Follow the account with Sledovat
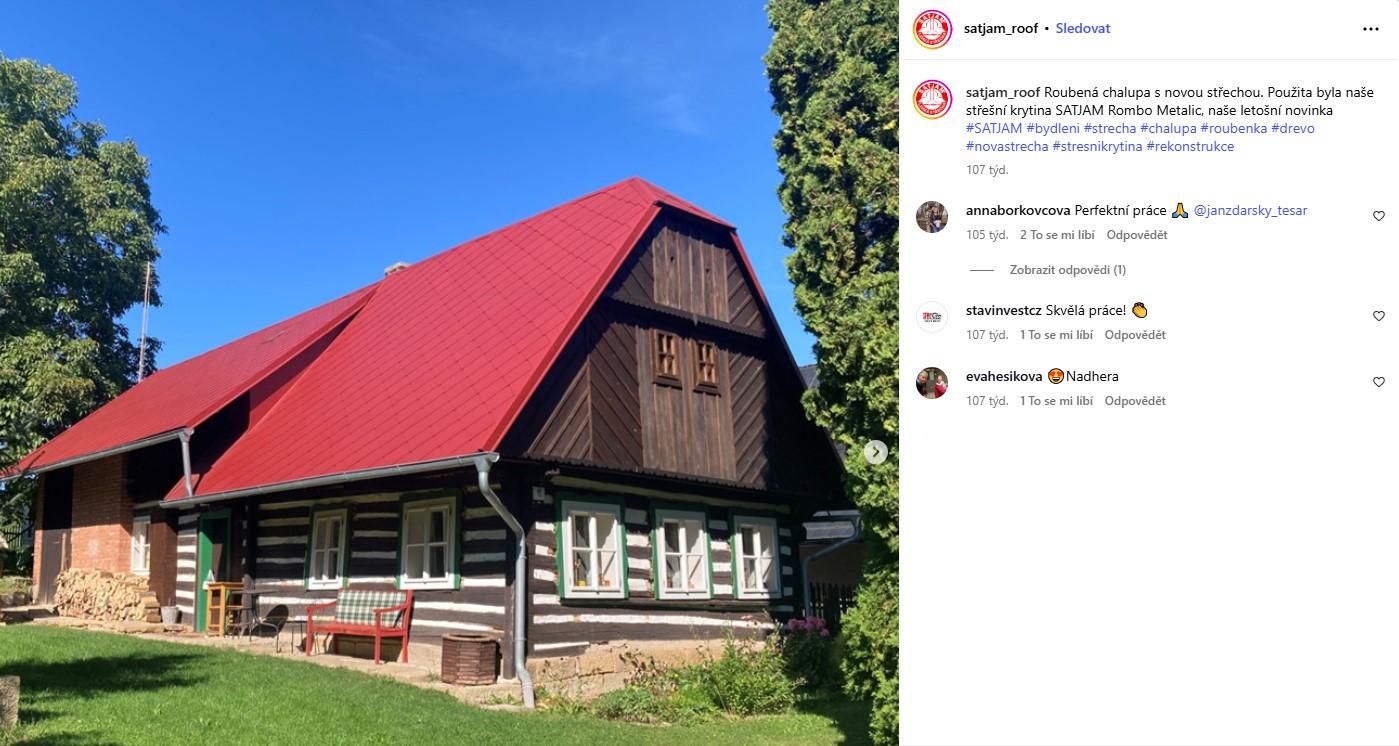 (1083, 29)
